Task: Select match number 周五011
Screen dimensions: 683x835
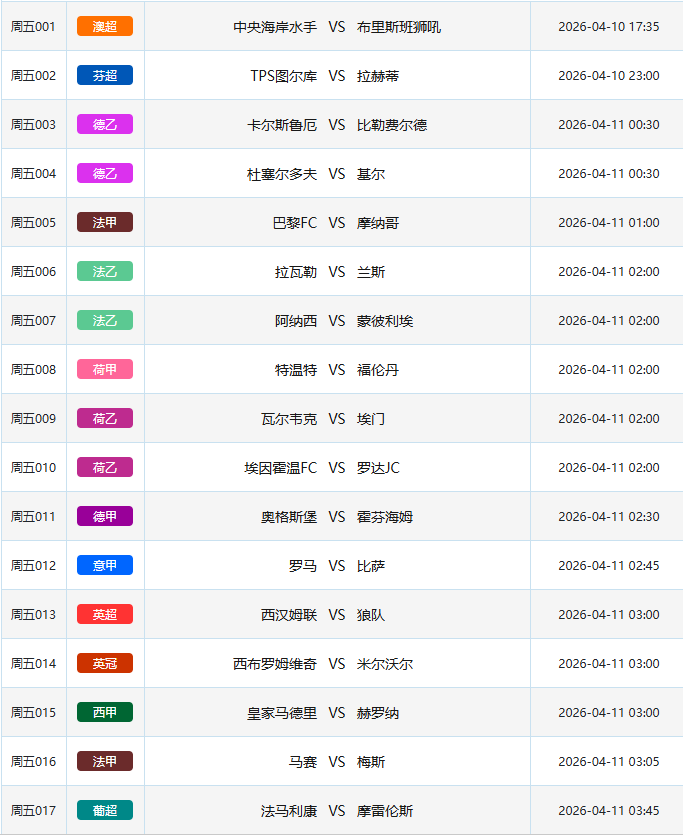Action: click(x=34, y=517)
